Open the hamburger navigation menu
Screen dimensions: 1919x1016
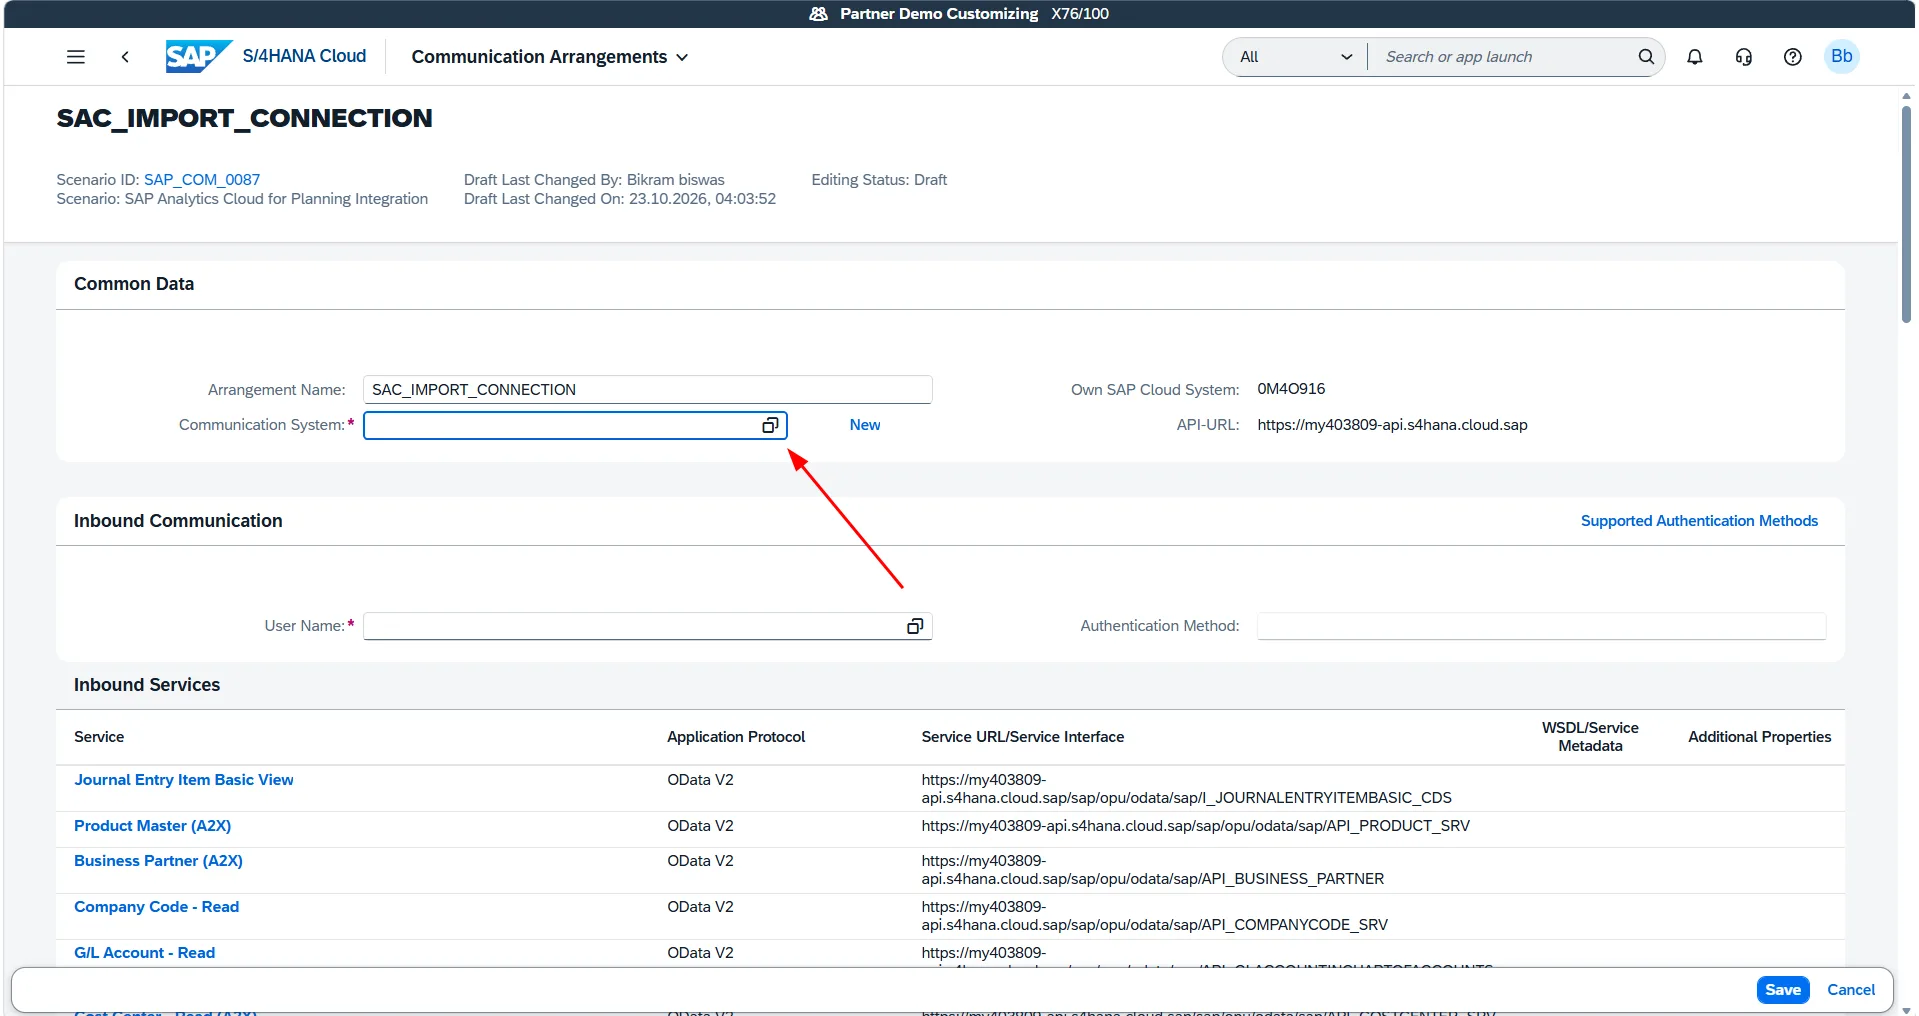pos(76,57)
